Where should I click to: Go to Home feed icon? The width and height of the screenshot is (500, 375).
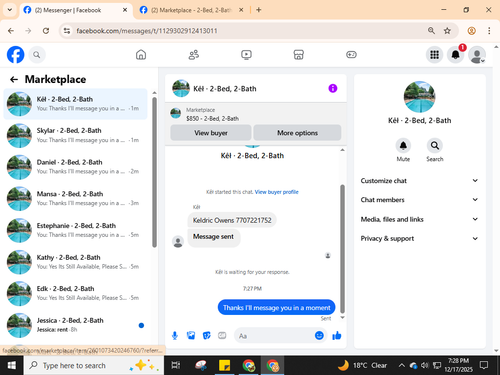point(141,55)
